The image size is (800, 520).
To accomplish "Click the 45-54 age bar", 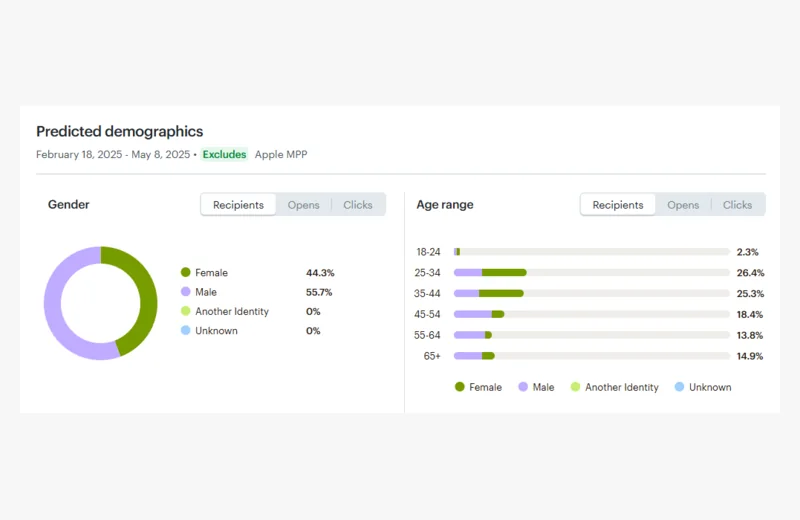I will tap(592, 314).
